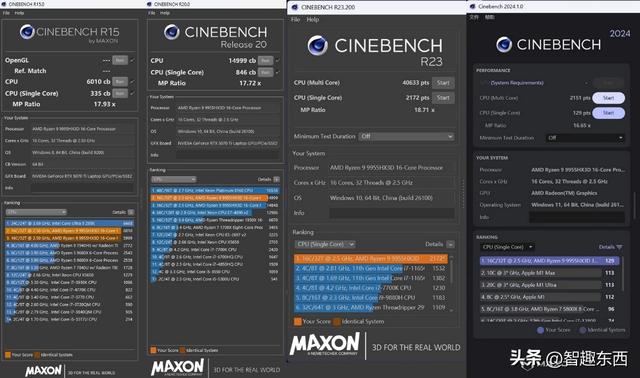Click Cinebench R20 title bar app icon

[x=149, y=4]
